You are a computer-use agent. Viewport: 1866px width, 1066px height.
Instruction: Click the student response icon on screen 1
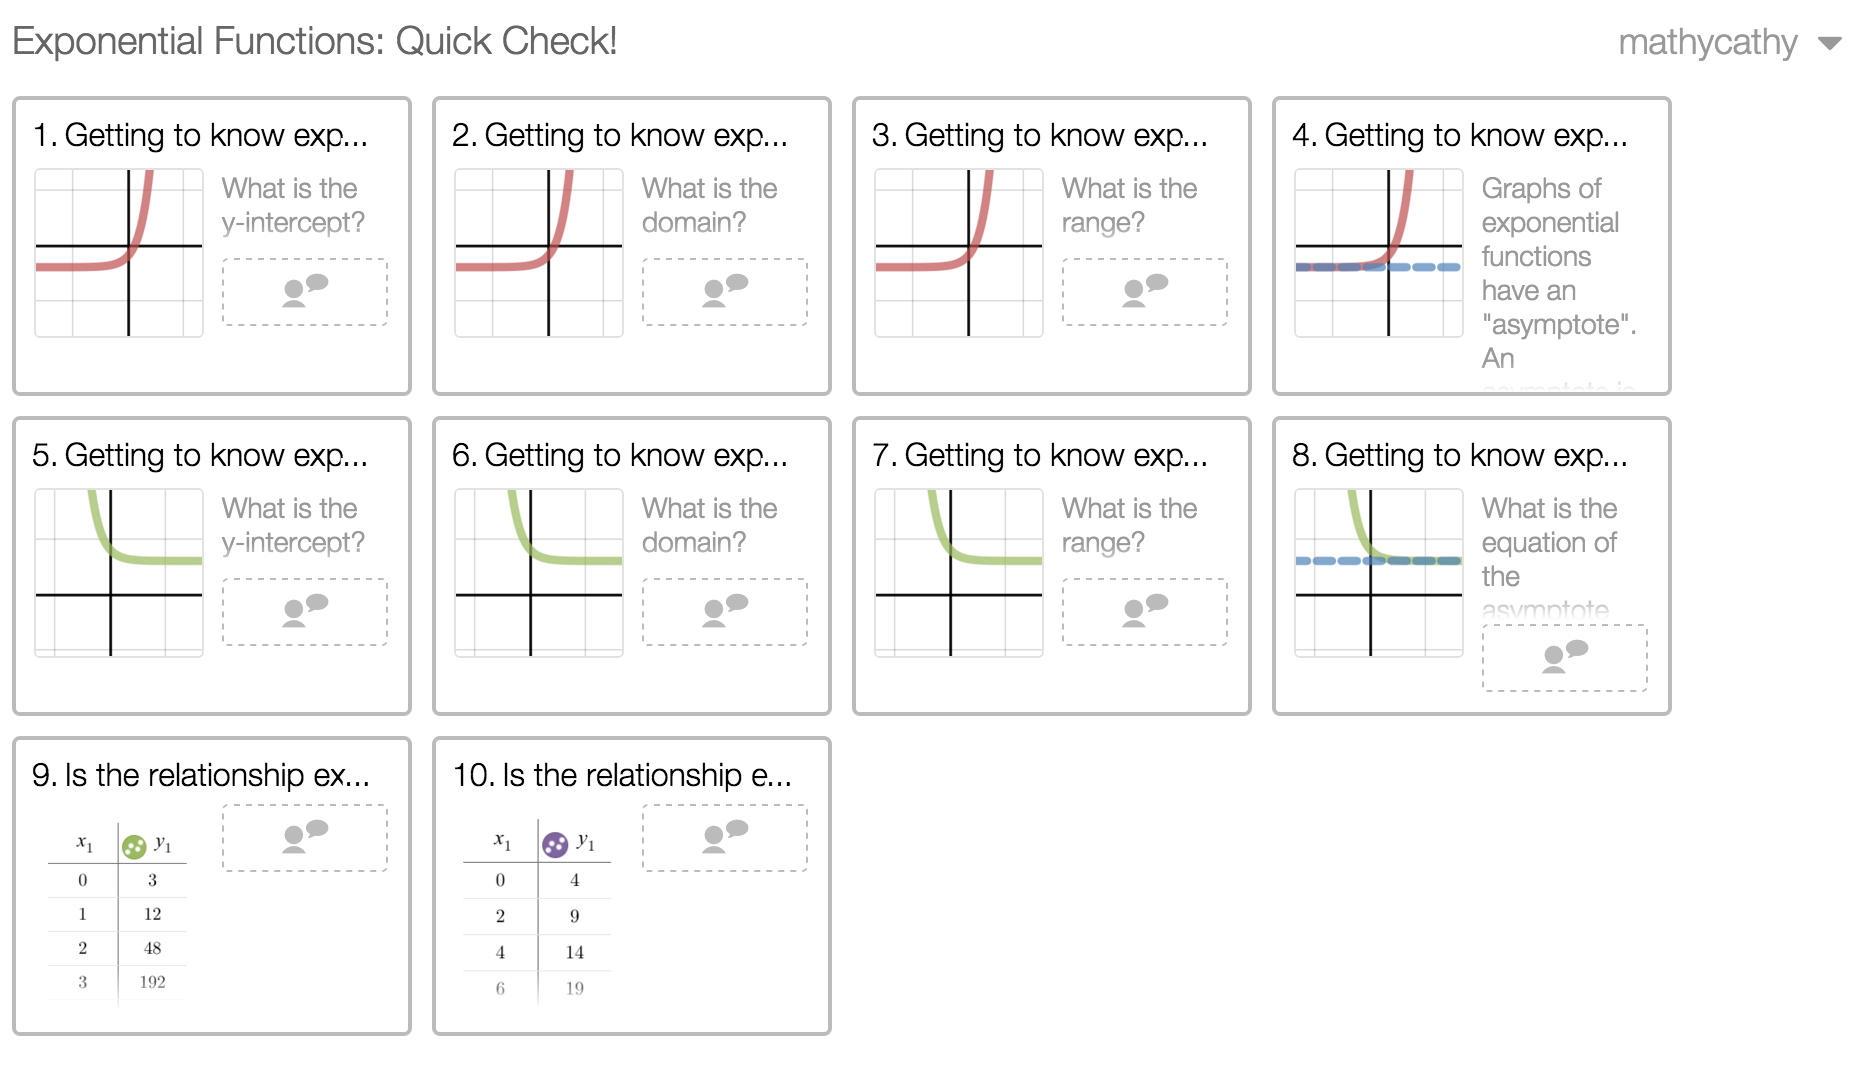pos(305,291)
